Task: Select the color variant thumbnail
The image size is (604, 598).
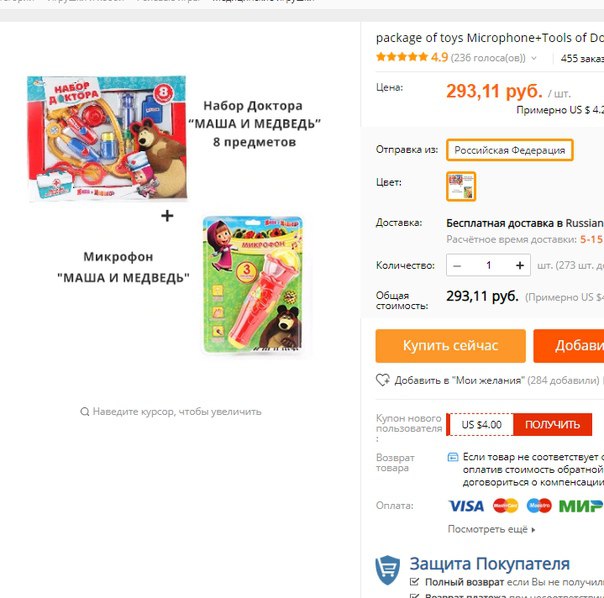Action: [x=461, y=186]
